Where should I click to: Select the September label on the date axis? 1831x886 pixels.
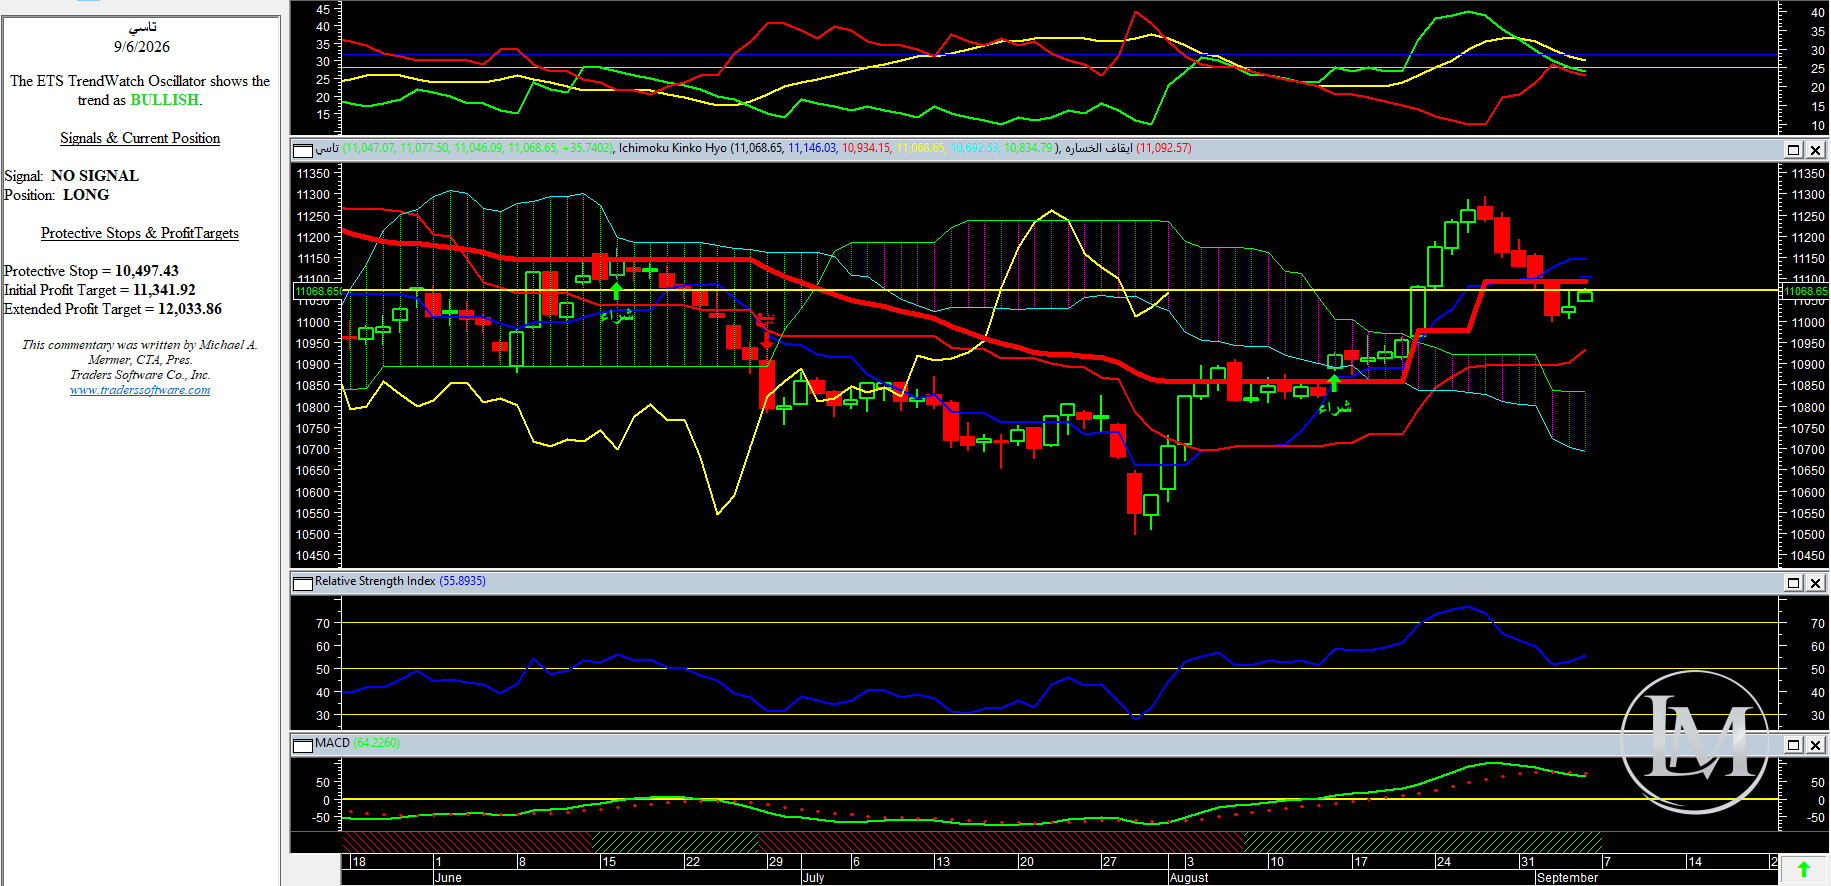coord(1567,878)
